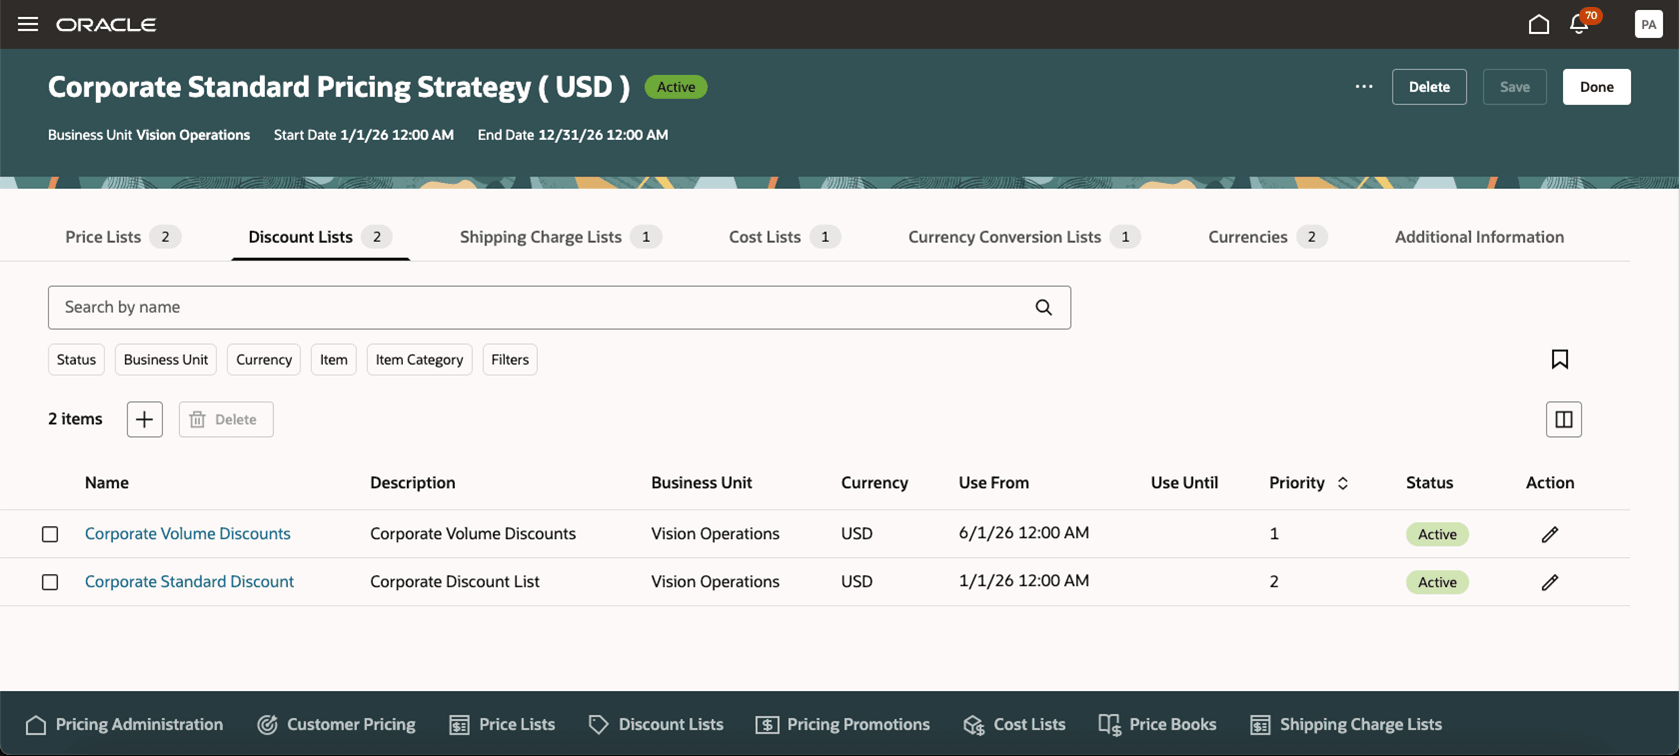This screenshot has width=1679, height=756.
Task: Click the saved searches bookmark icon
Action: pos(1560,359)
